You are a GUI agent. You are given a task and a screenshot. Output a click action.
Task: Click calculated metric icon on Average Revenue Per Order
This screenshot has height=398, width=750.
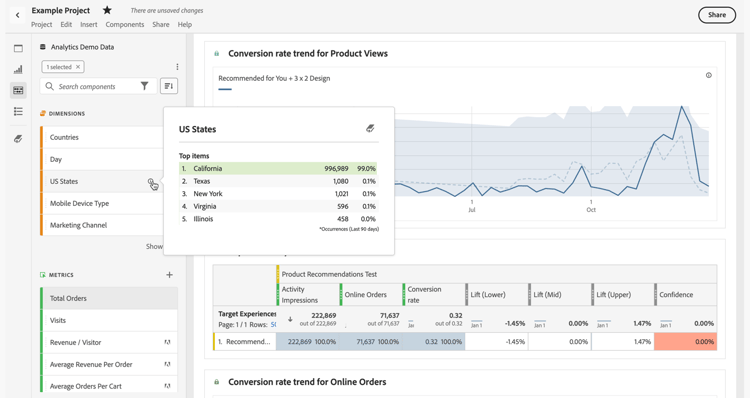point(167,365)
